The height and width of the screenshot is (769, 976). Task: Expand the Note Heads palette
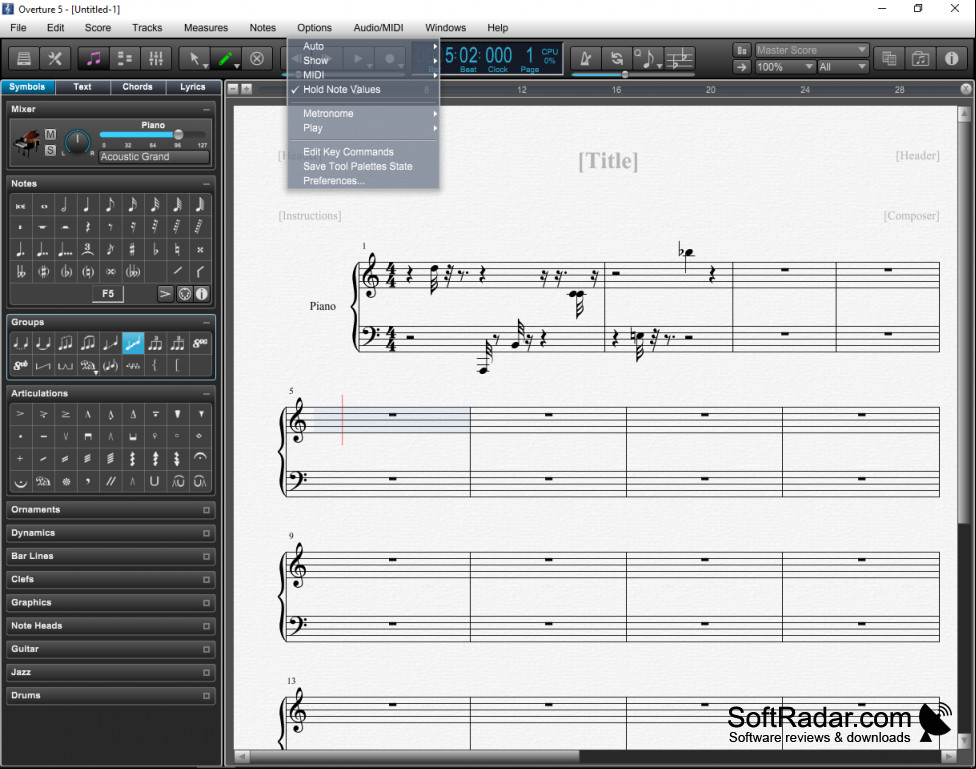click(x=206, y=626)
